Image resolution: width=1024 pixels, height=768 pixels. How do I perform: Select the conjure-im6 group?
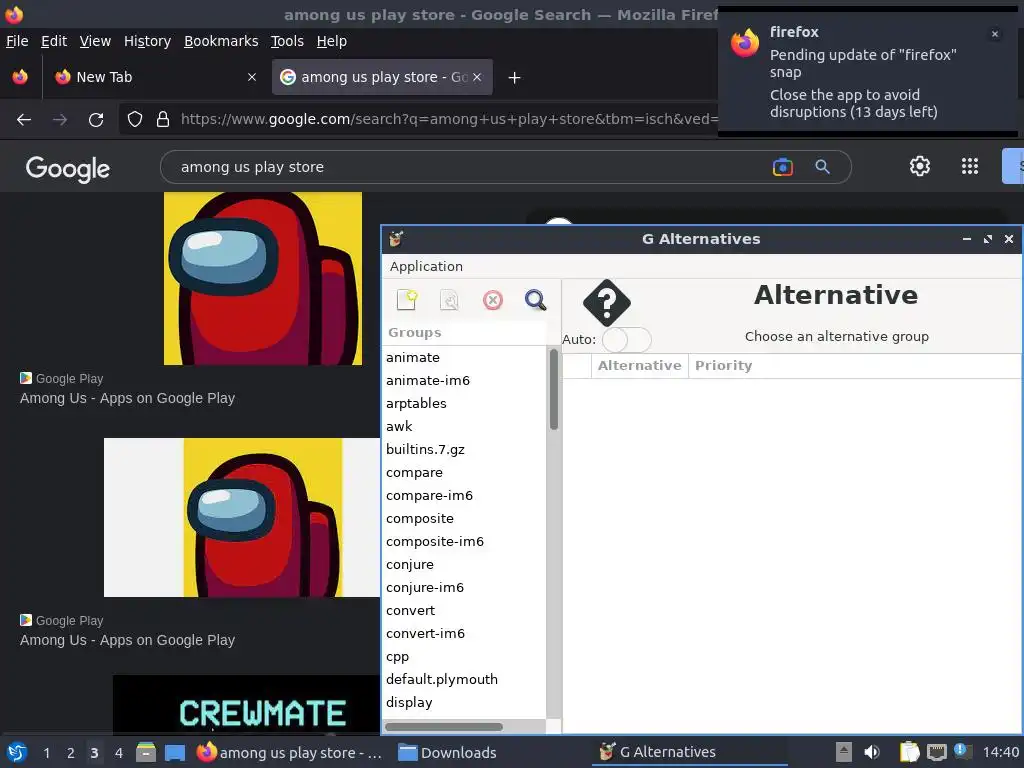pos(424,587)
